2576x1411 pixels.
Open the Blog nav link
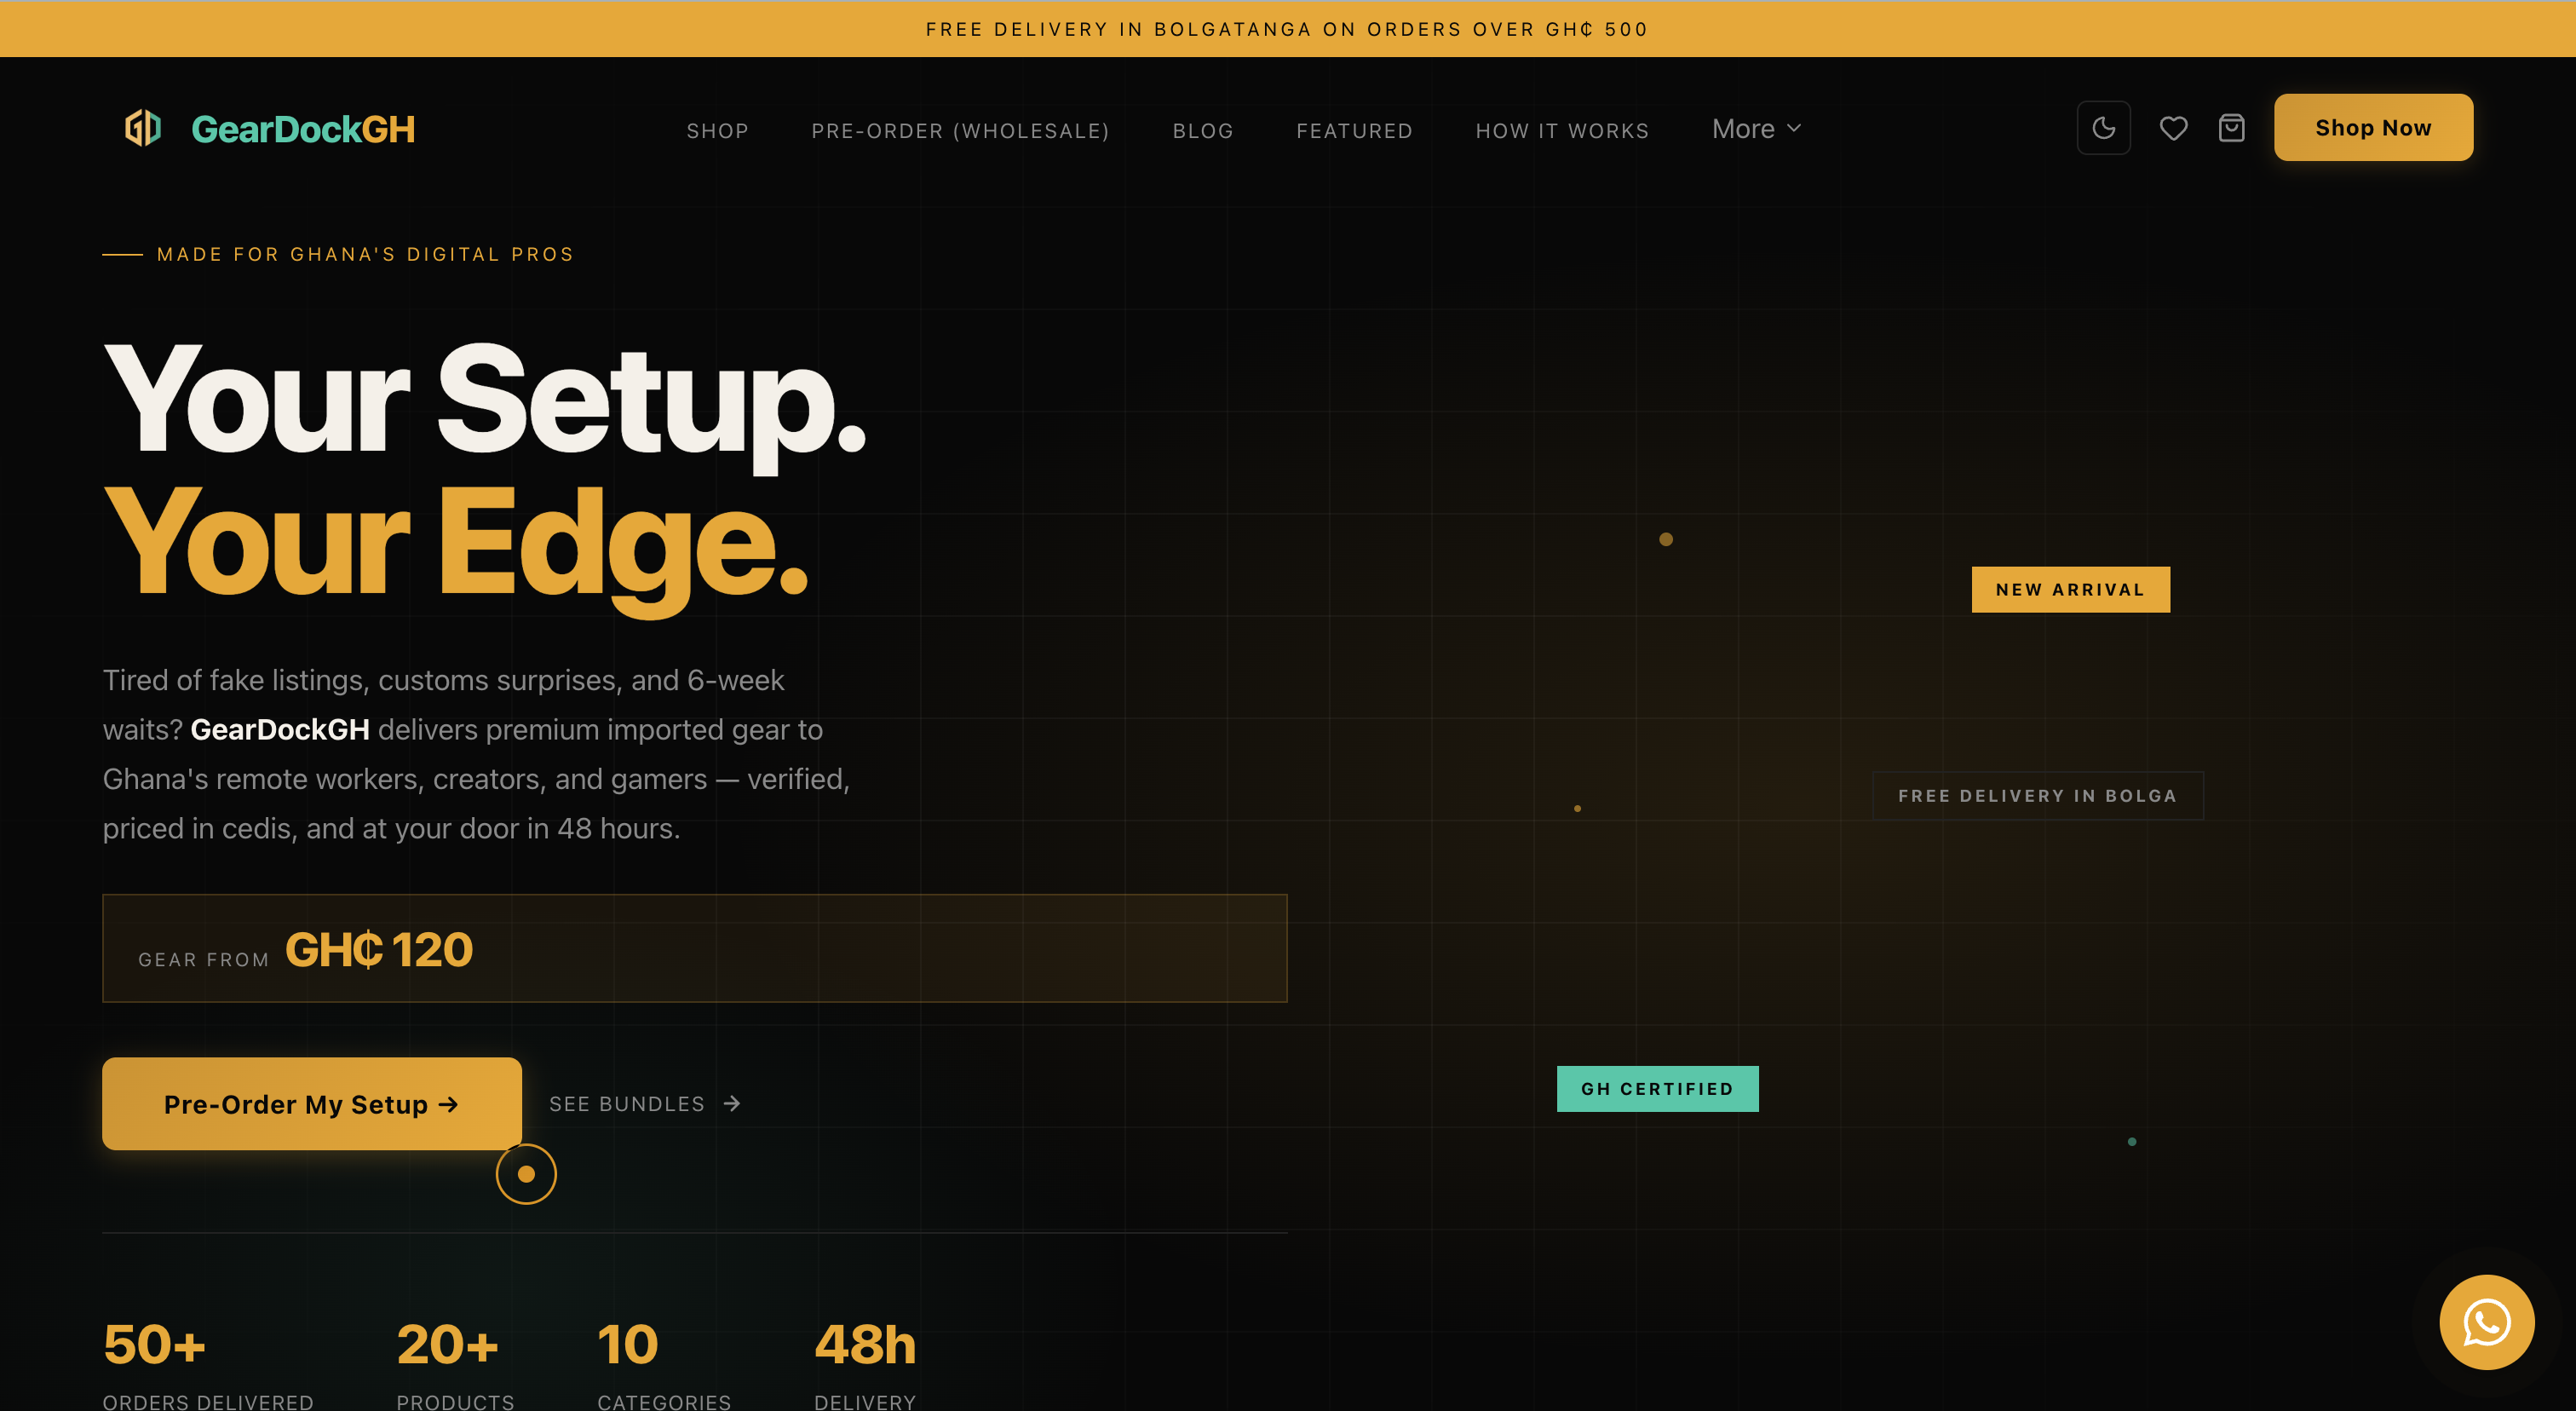point(1203,131)
